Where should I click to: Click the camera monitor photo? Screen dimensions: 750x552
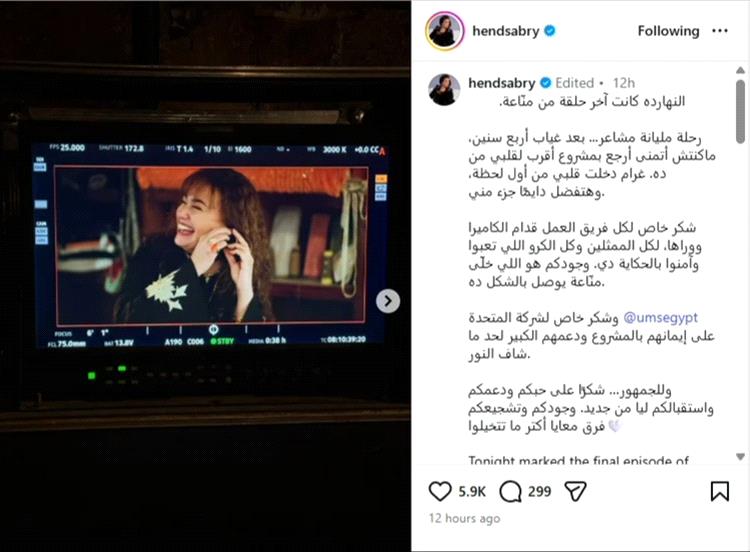click(205, 276)
